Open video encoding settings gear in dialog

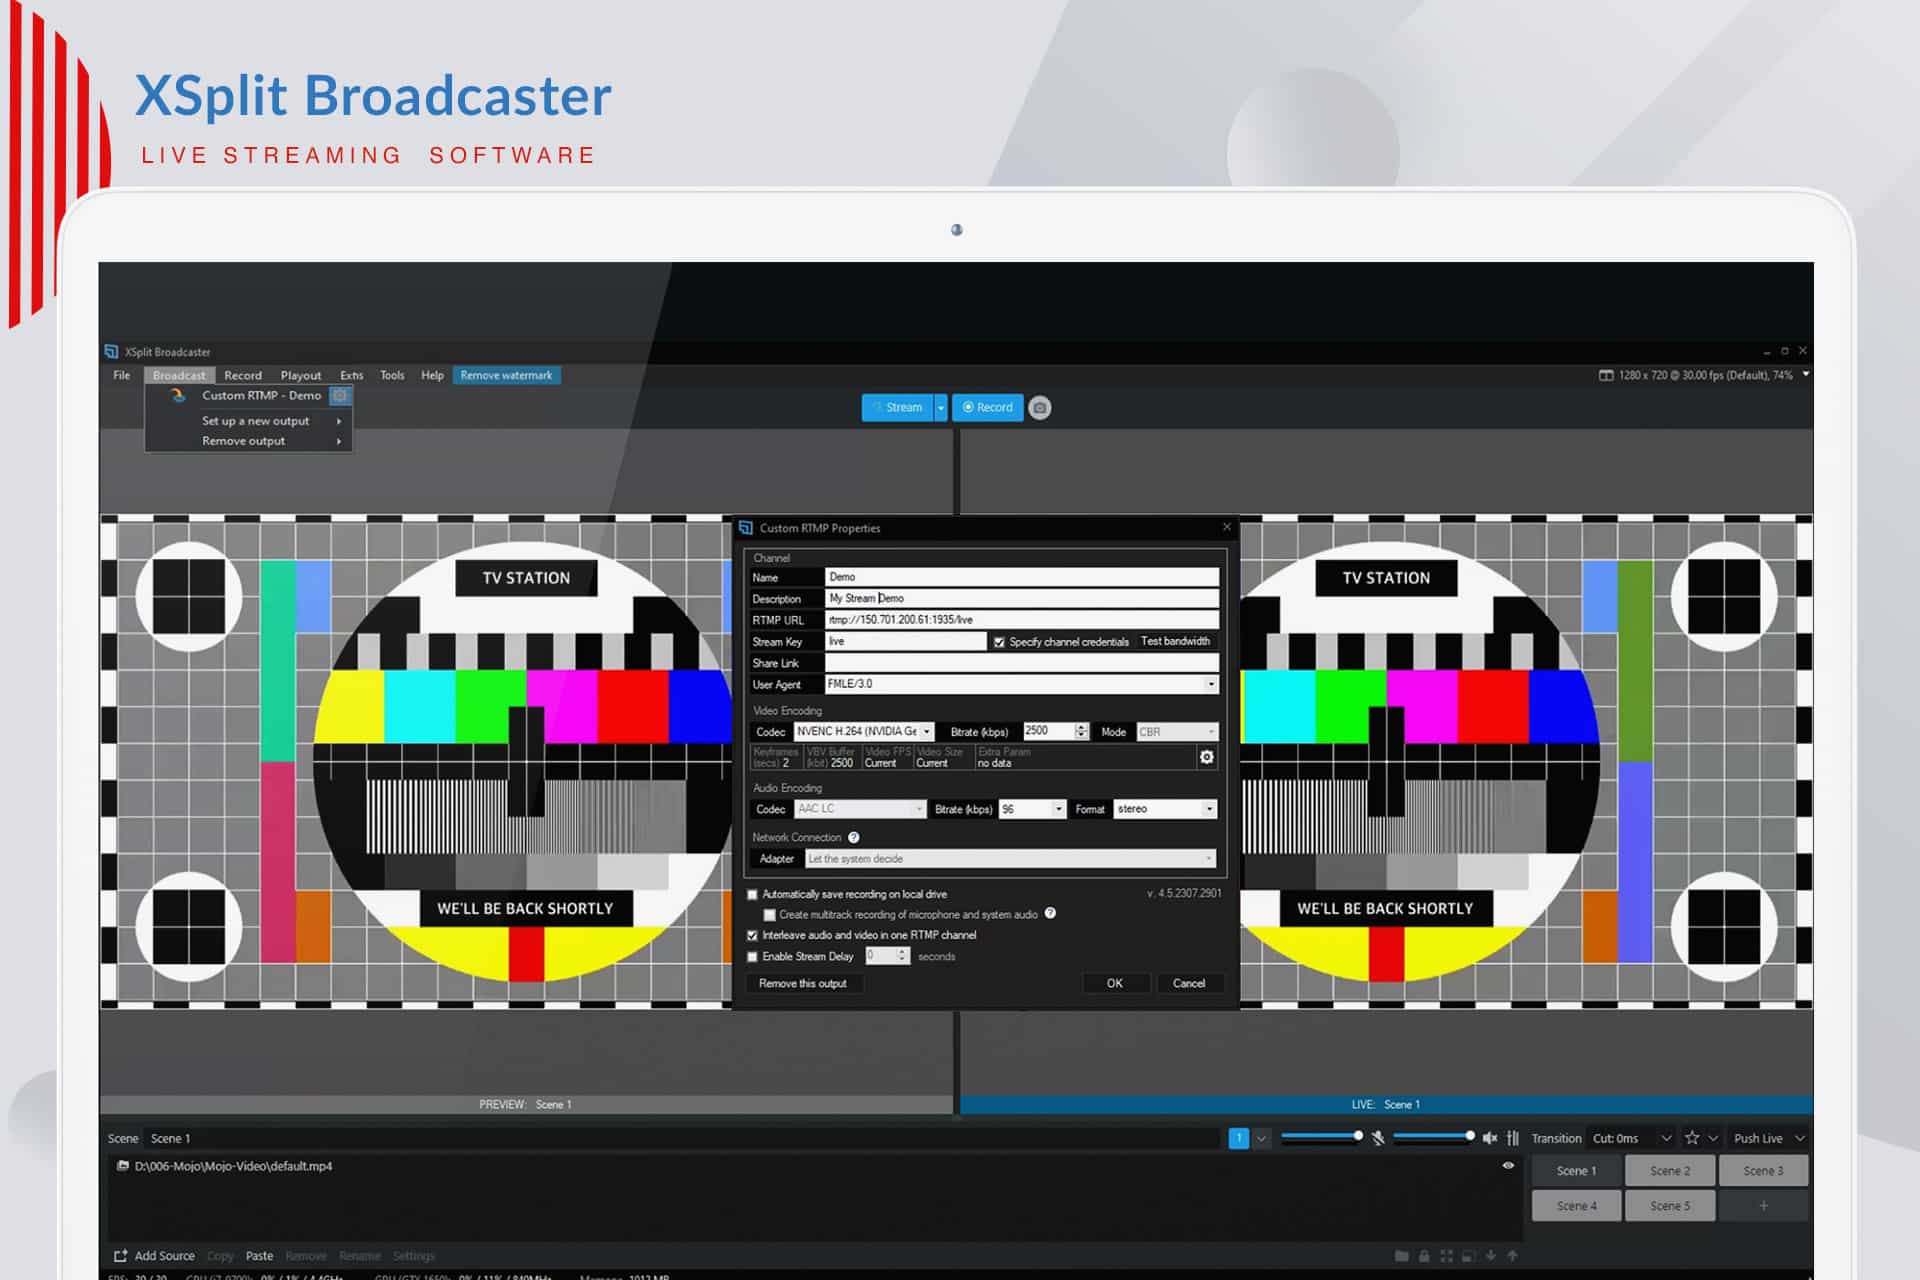1207,757
